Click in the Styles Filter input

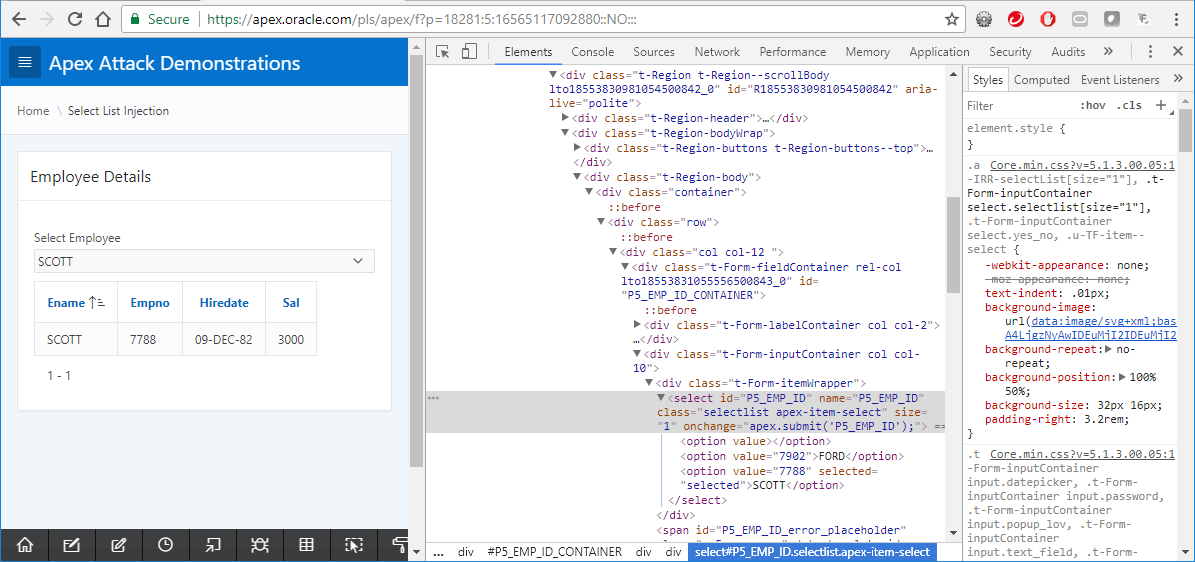[x=1017, y=106]
